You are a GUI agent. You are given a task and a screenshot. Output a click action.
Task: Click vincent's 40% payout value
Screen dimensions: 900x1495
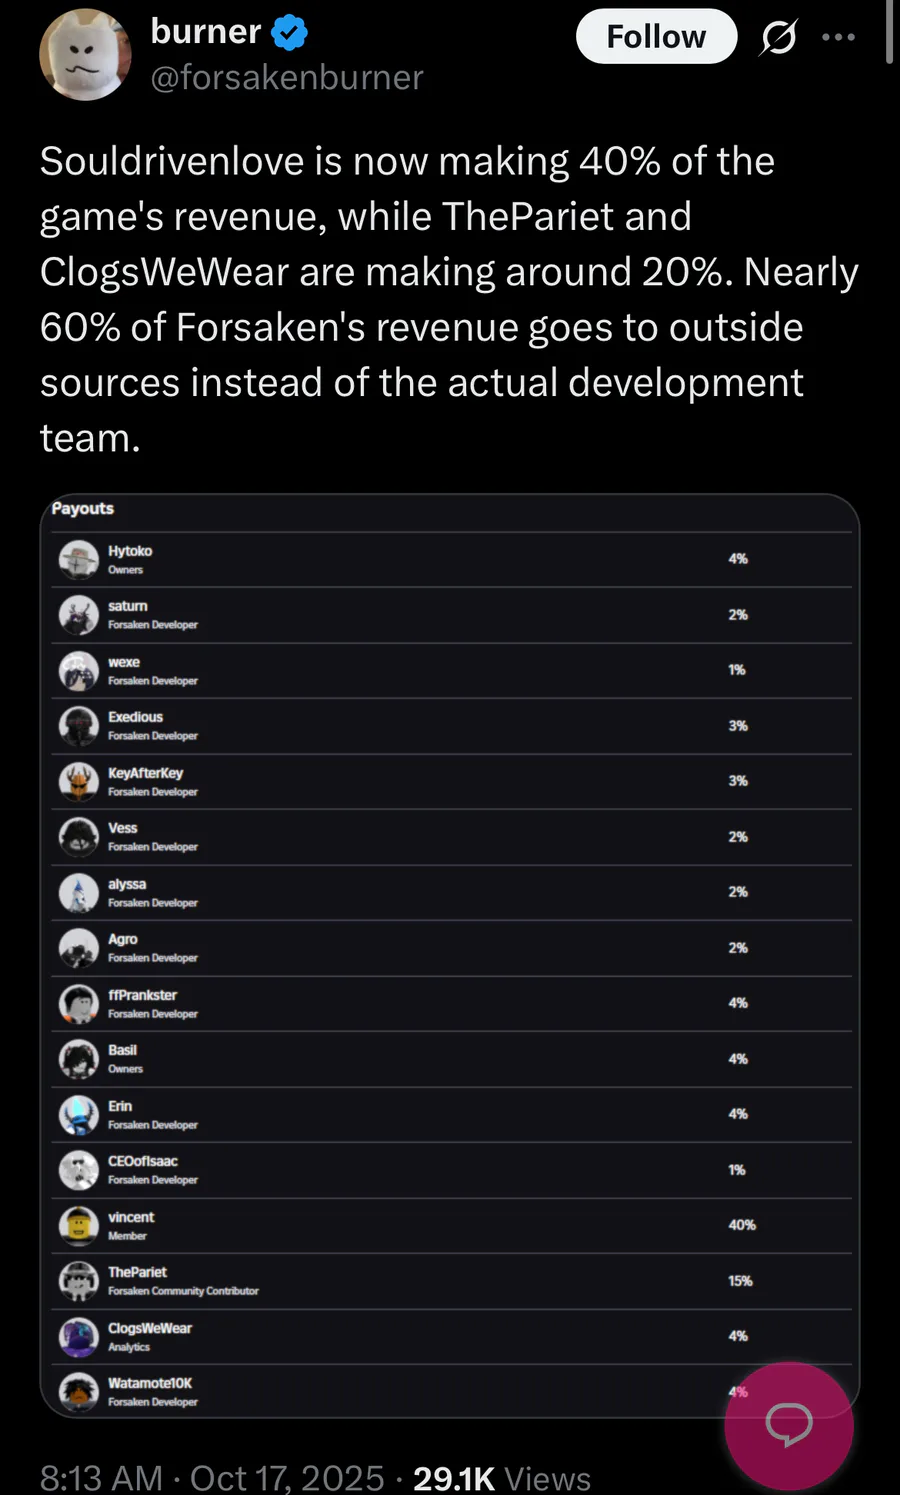(x=742, y=1225)
